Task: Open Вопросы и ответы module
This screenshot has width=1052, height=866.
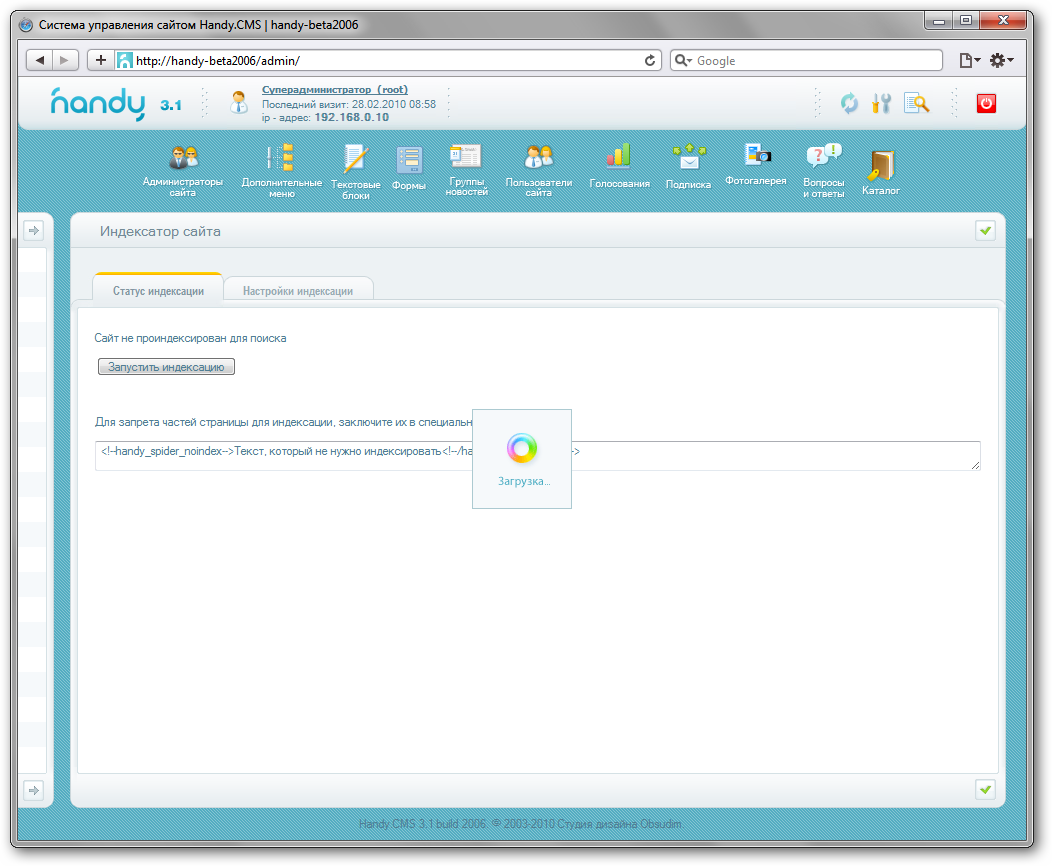Action: point(823,159)
